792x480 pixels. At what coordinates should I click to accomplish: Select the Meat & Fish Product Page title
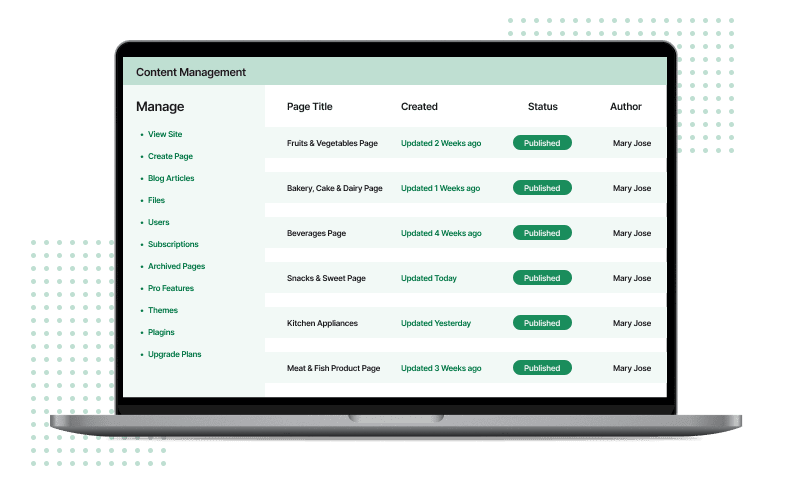[x=333, y=368]
